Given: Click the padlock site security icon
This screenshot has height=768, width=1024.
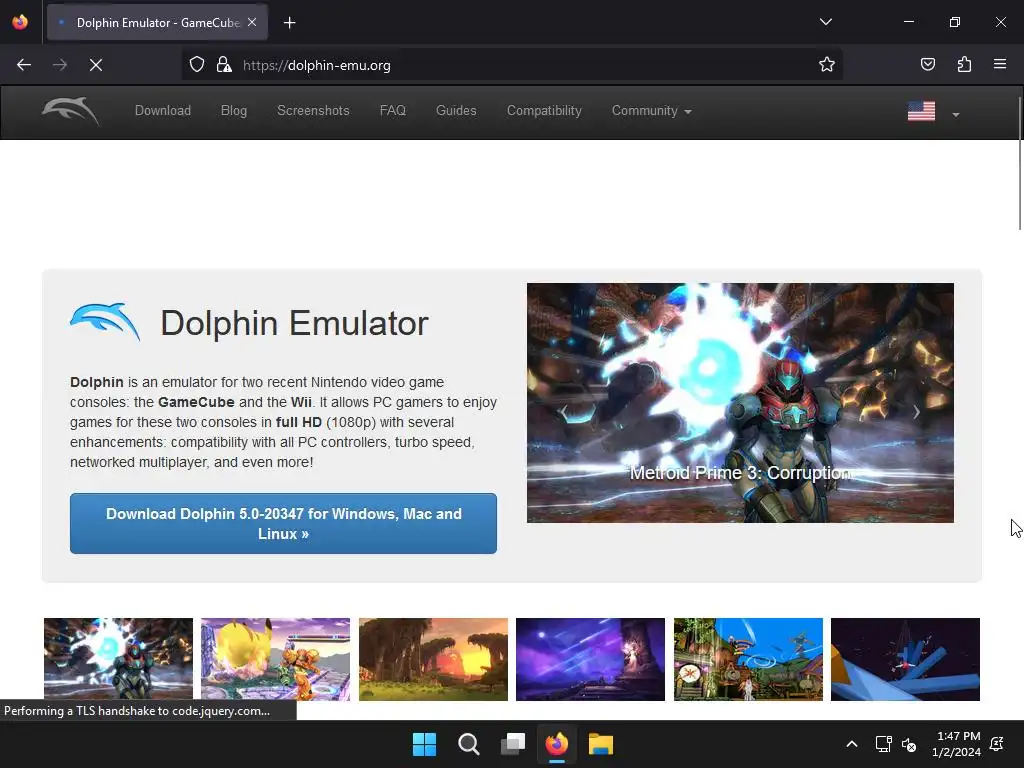Looking at the screenshot, I should (224, 65).
